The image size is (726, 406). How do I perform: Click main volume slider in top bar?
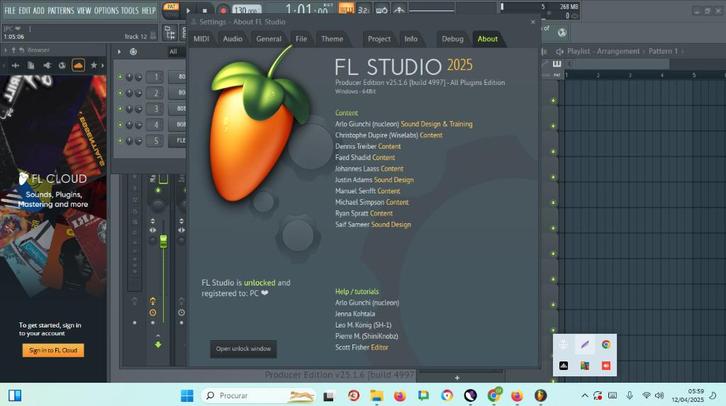coord(432,10)
